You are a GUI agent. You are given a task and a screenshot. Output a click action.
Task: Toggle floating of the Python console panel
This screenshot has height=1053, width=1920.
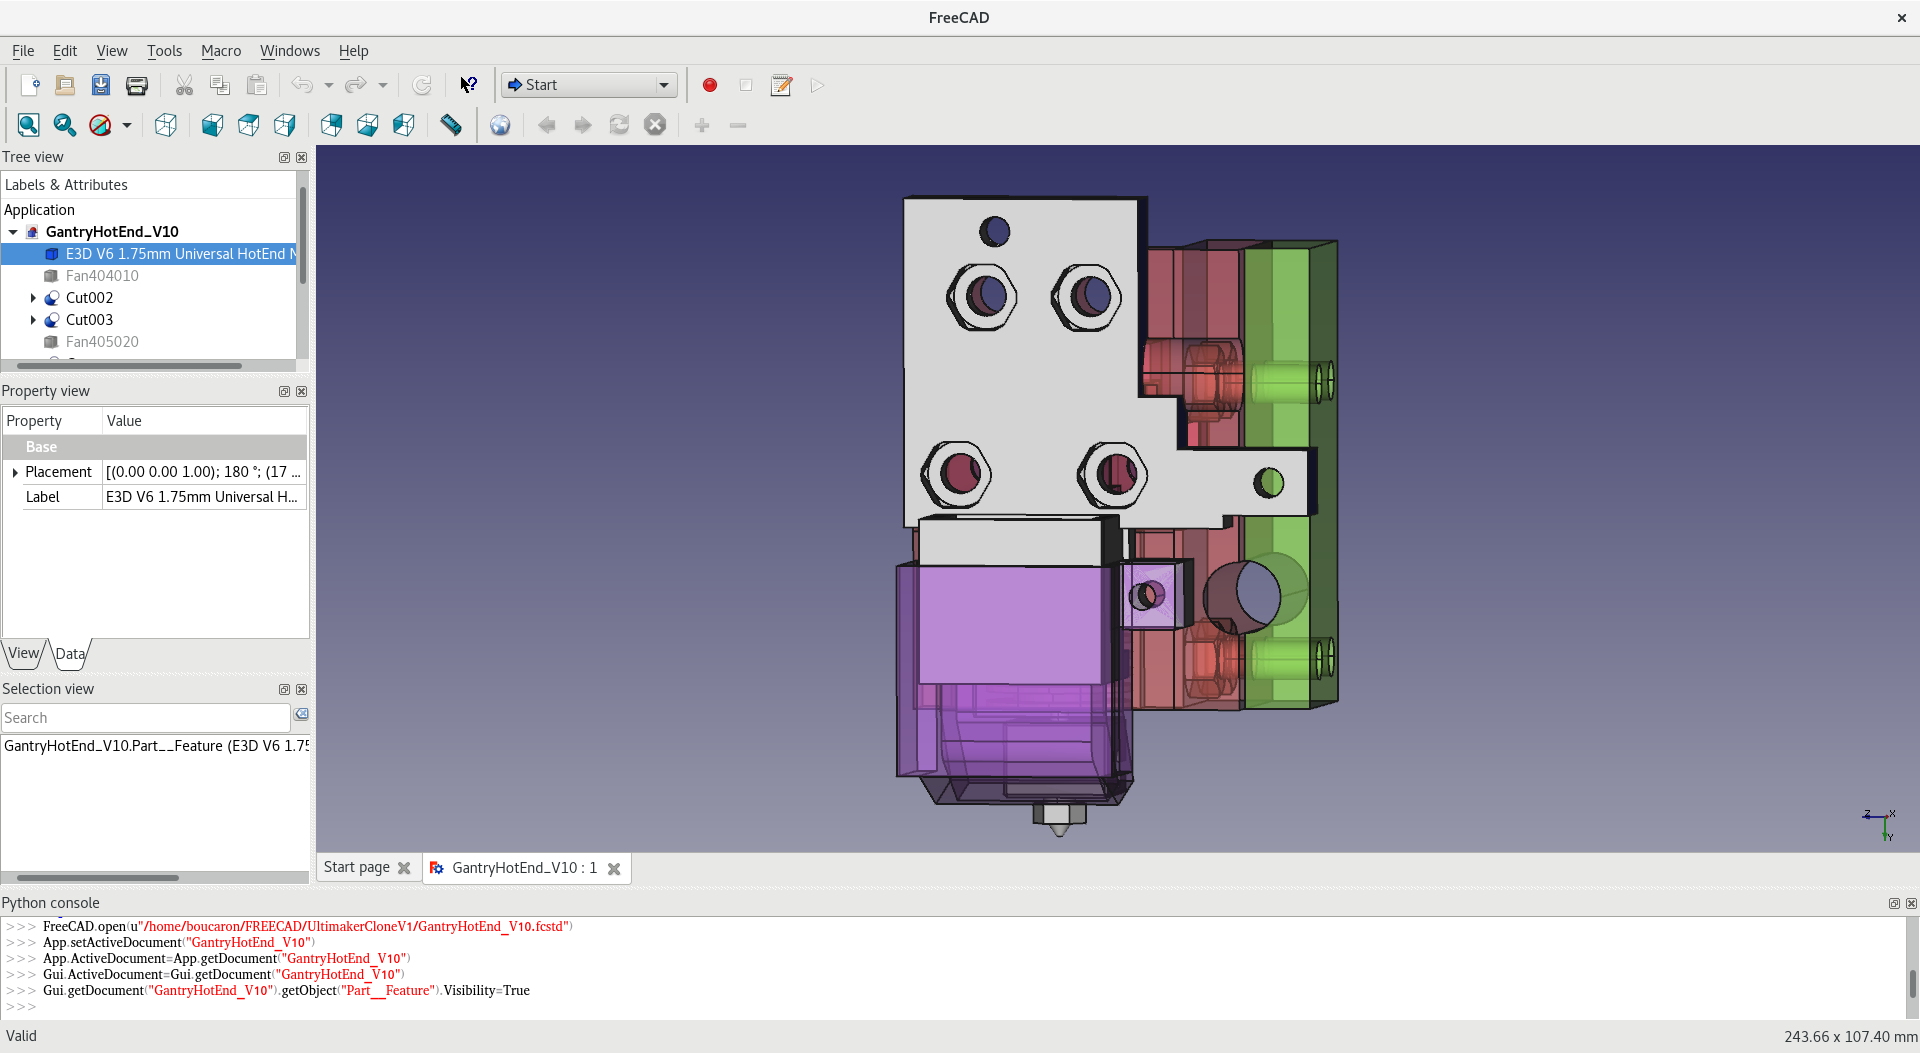pos(1893,903)
